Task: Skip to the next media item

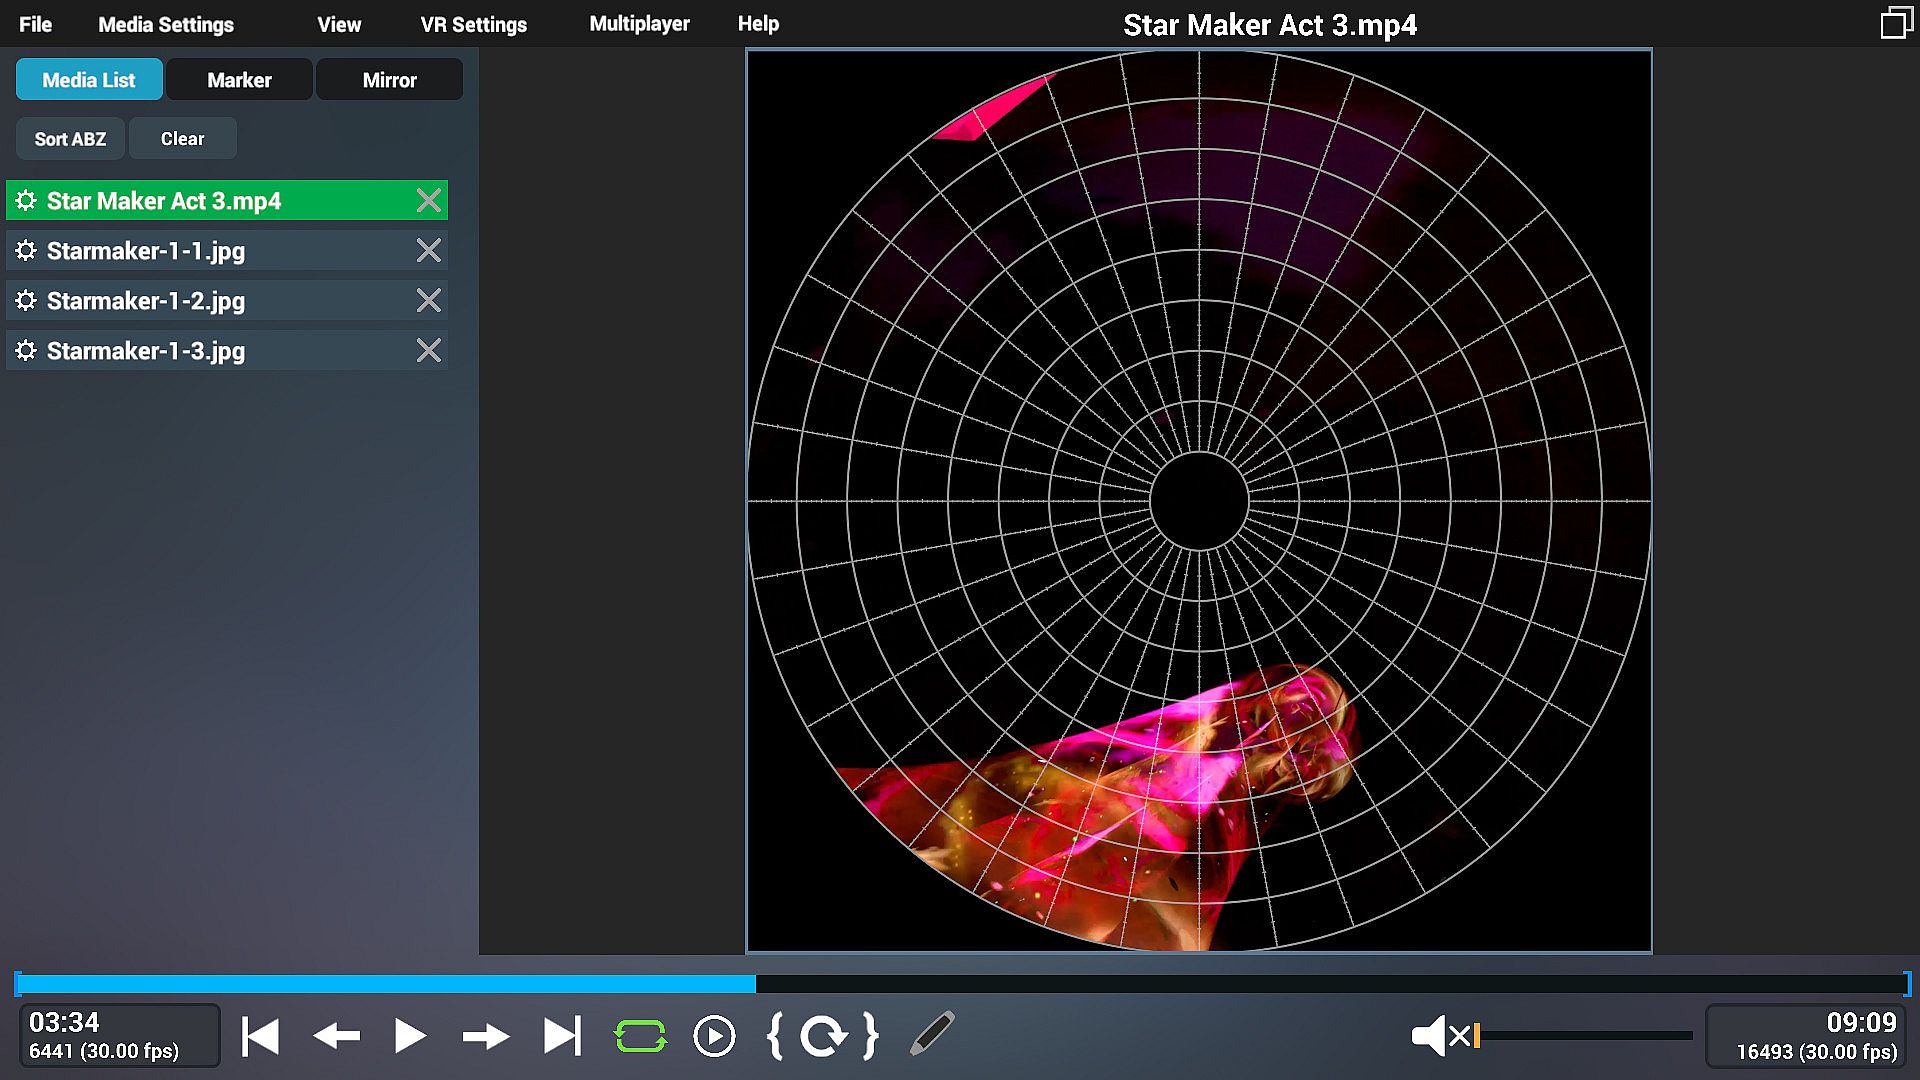Action: pos(562,1036)
